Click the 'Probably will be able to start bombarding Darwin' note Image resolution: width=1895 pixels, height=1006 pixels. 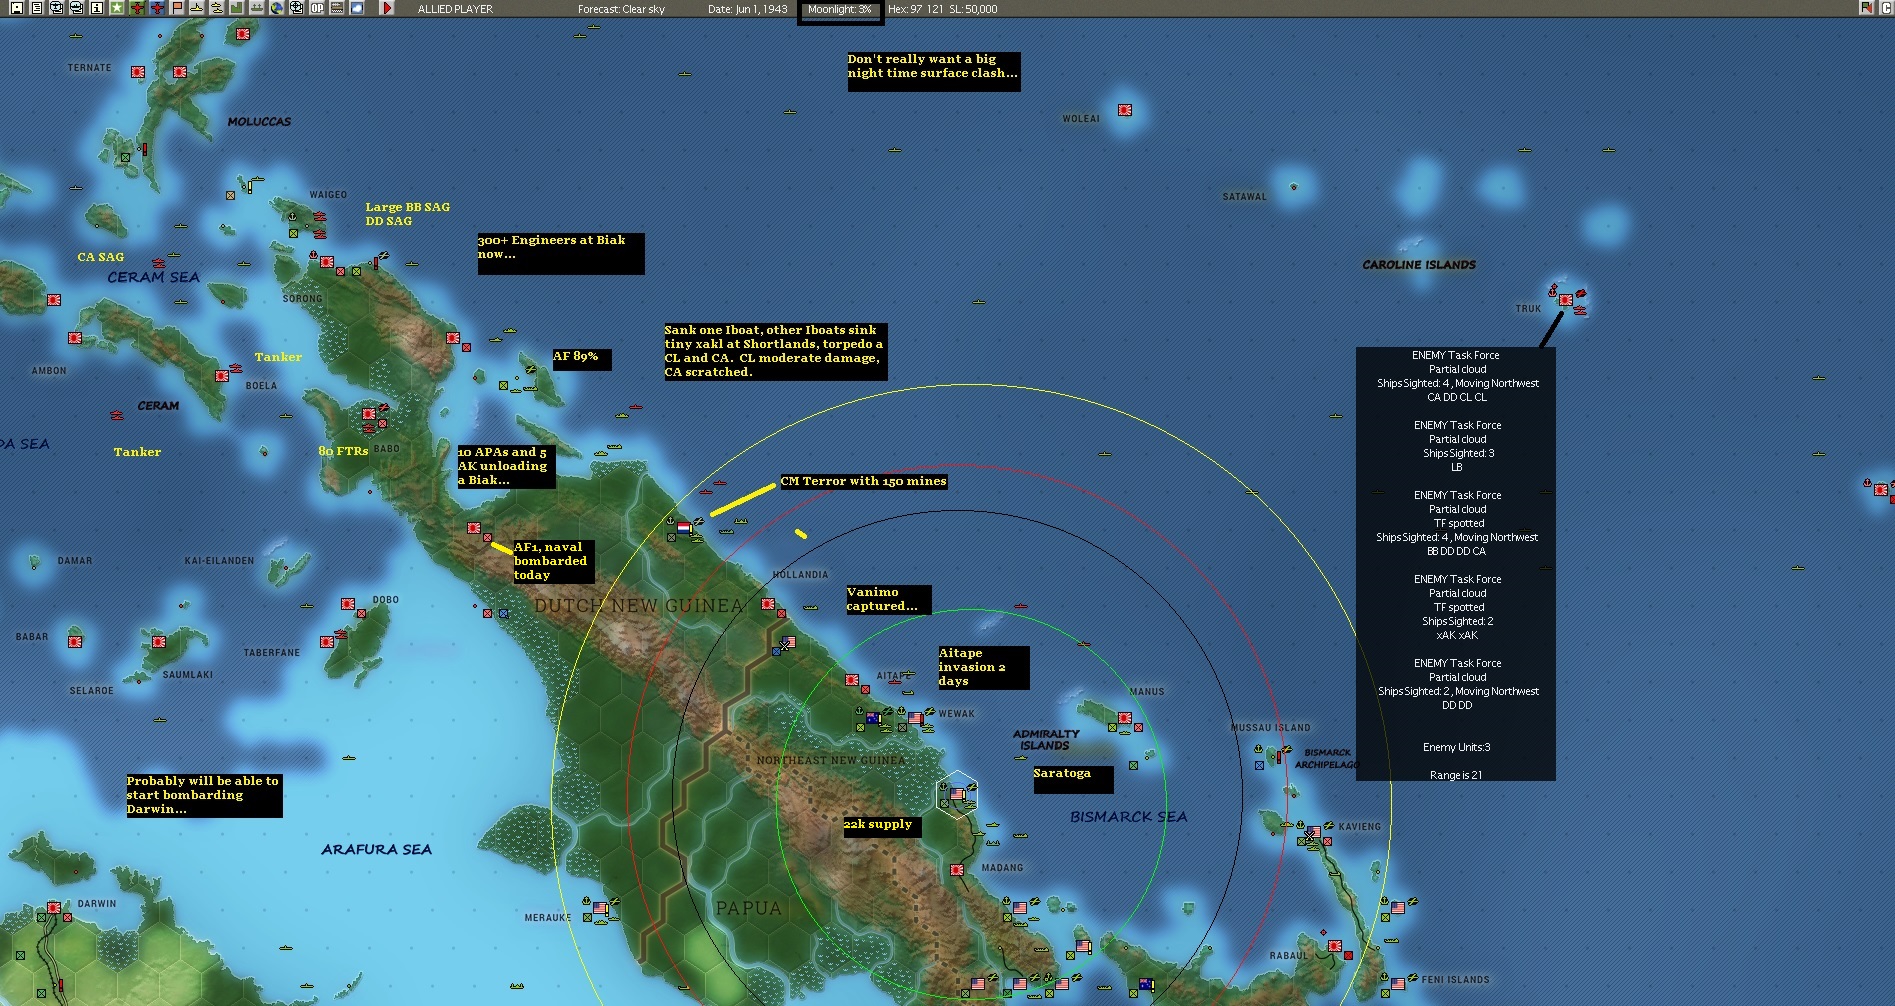[204, 795]
